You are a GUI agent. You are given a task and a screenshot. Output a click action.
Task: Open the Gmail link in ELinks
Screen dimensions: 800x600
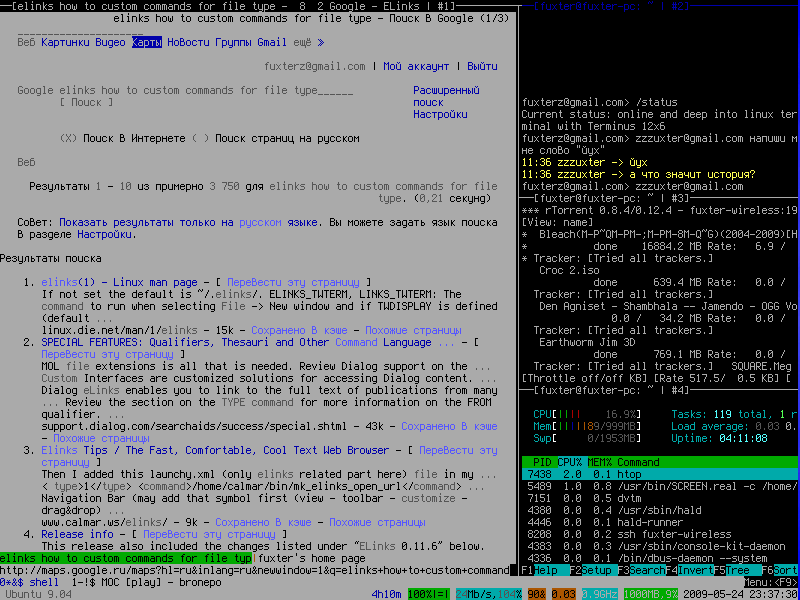coord(272,42)
